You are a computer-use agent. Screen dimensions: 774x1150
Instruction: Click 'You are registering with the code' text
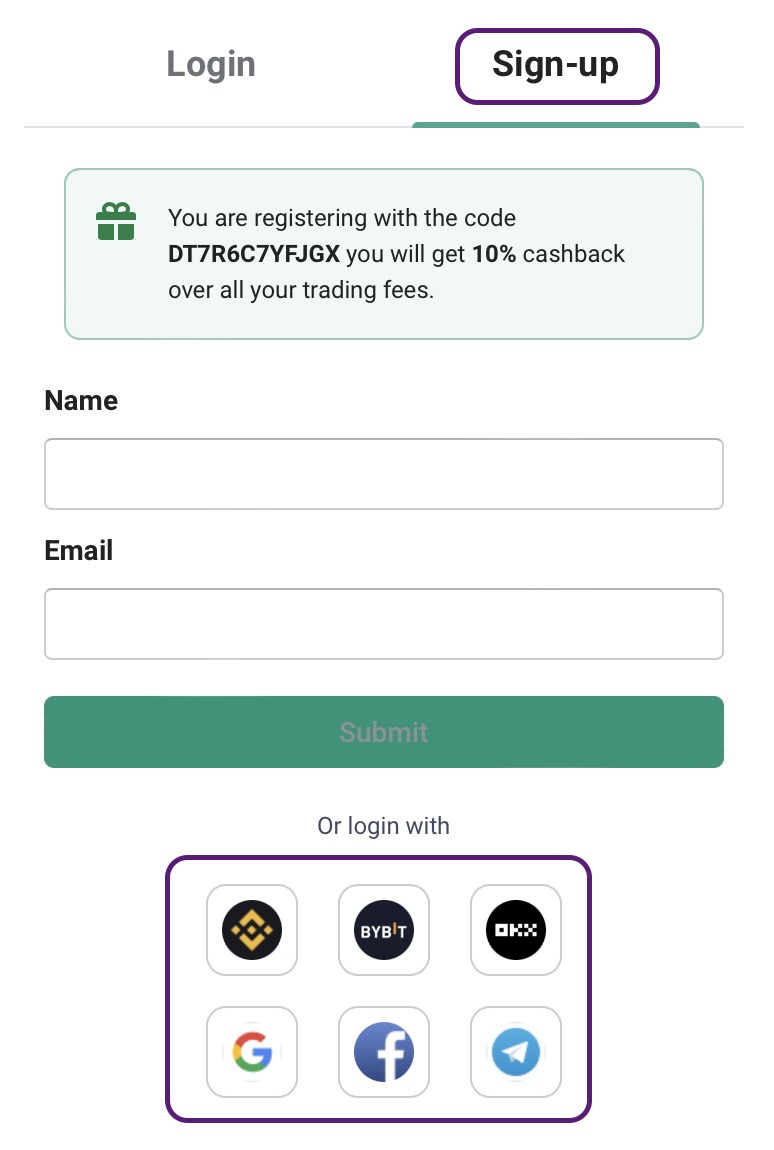click(x=342, y=218)
